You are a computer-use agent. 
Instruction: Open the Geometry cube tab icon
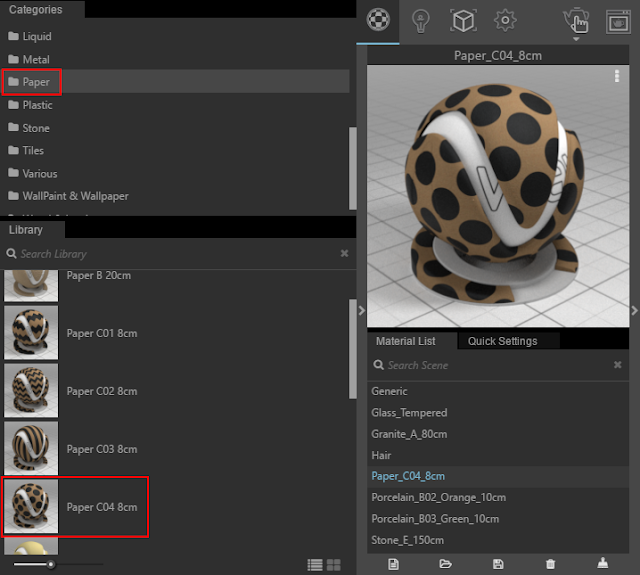tap(463, 20)
